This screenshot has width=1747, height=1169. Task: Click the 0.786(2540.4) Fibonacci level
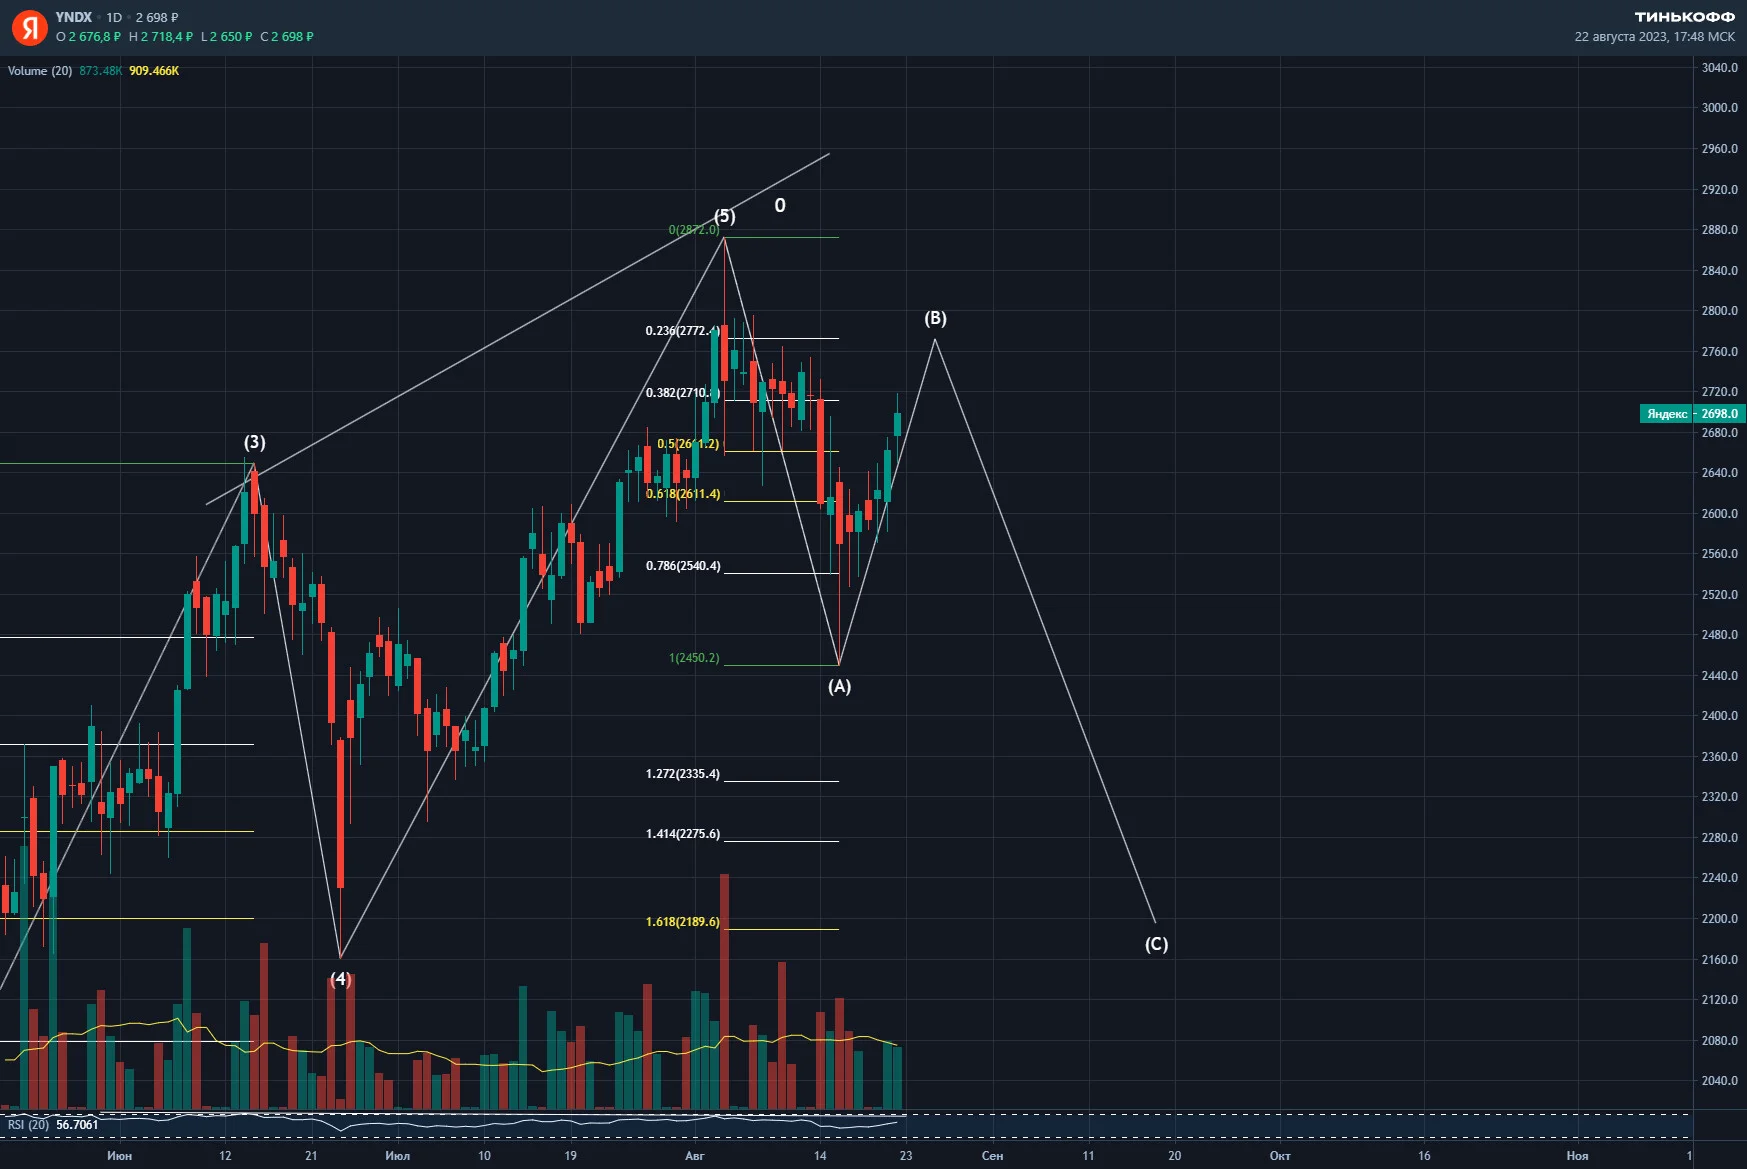pos(683,566)
